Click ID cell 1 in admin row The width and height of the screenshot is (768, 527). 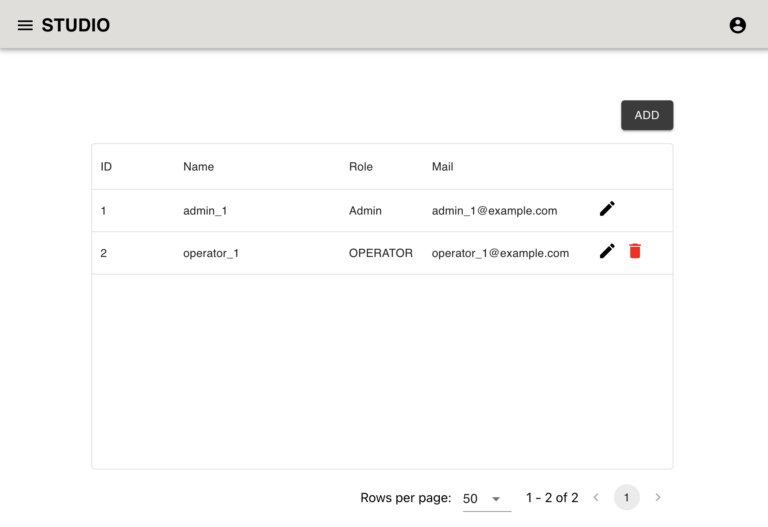[103, 211]
